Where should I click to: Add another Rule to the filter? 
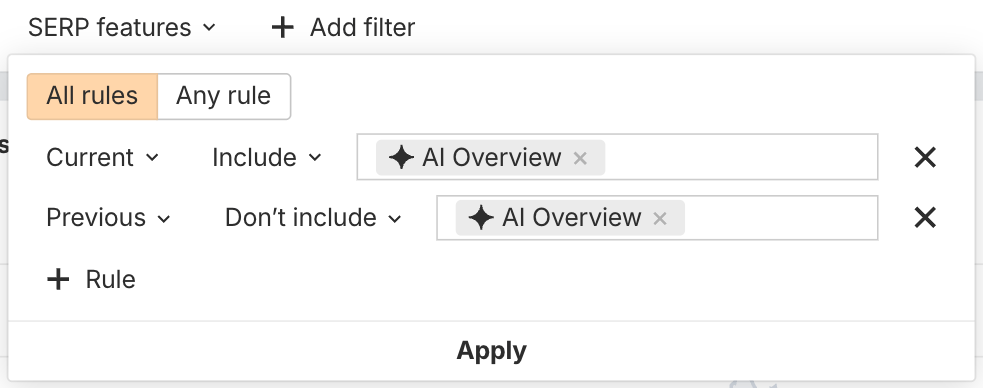pos(92,280)
